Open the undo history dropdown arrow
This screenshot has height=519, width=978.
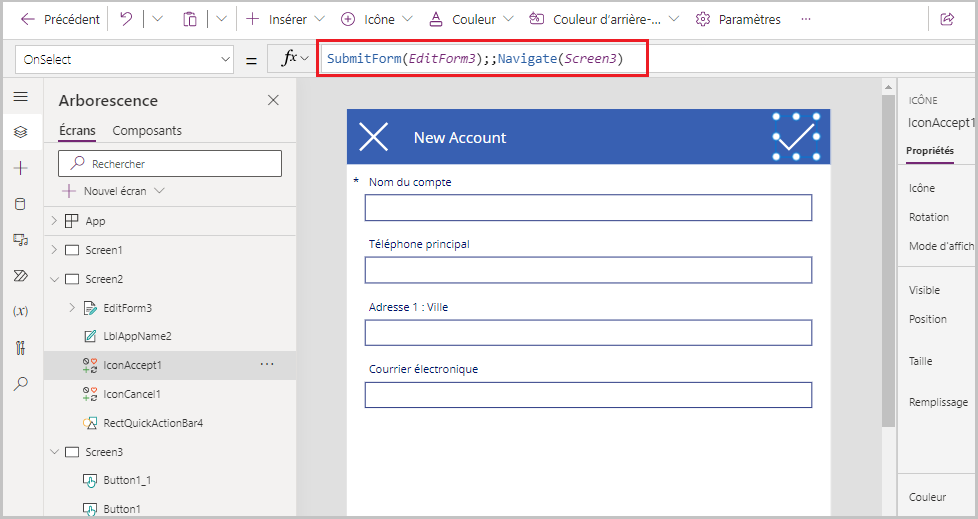point(157,19)
